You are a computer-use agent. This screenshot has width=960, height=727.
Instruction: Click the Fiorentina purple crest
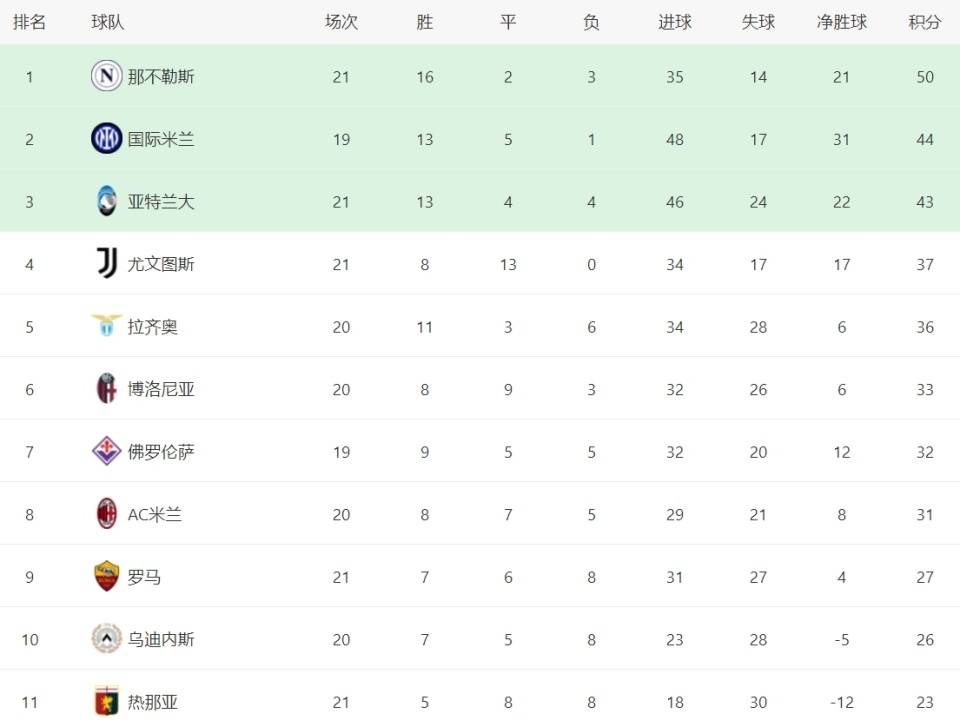click(106, 451)
